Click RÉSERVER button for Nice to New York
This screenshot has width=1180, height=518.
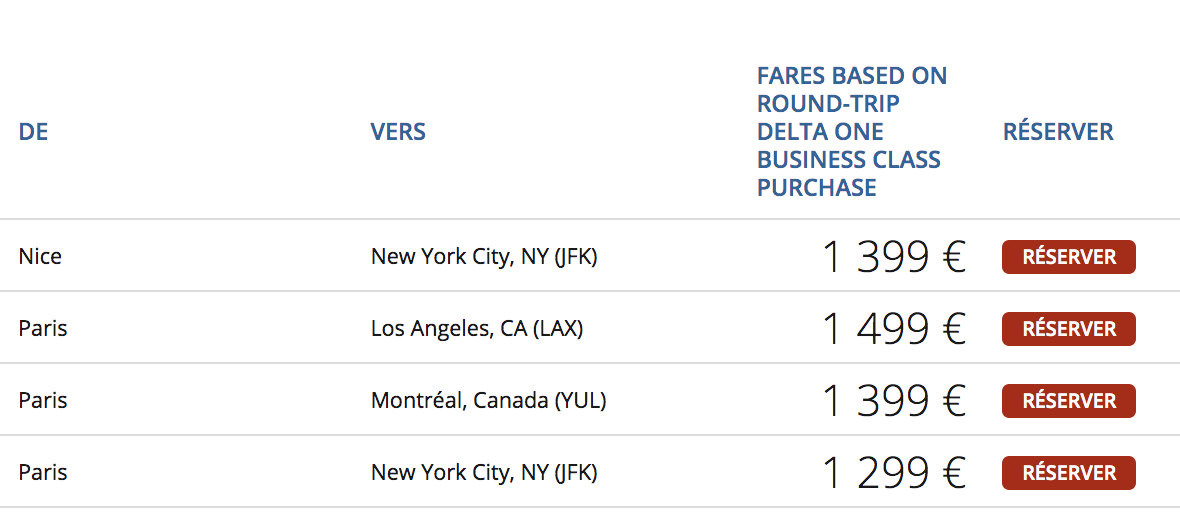pos(1068,257)
